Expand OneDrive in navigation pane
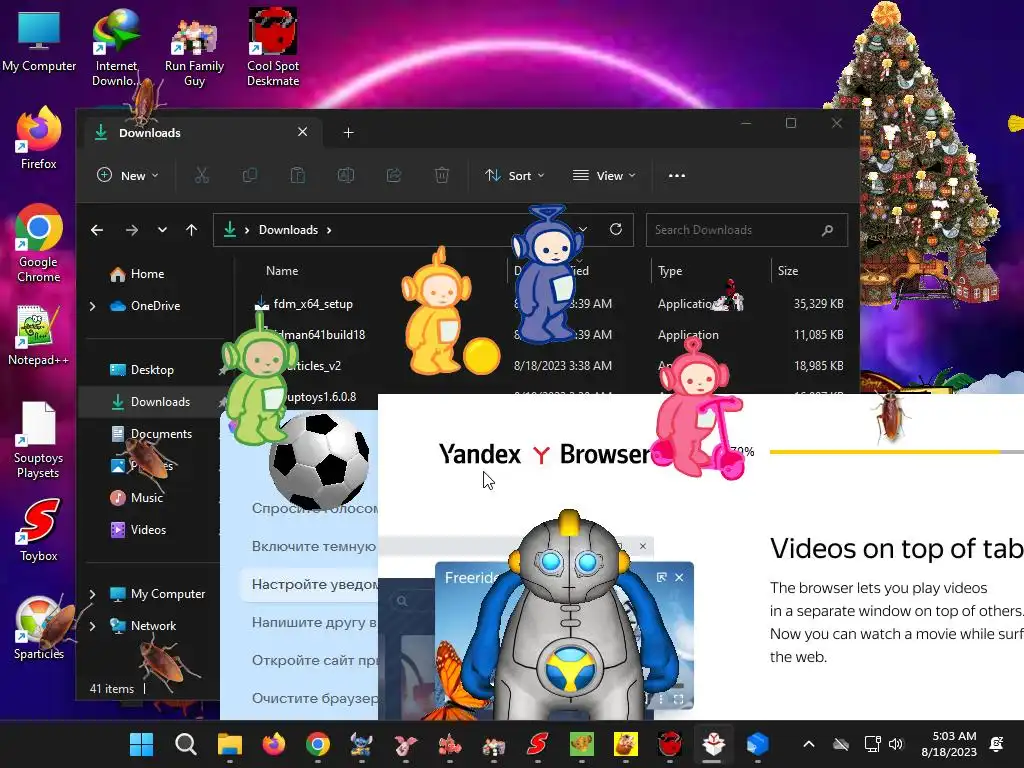This screenshot has height=768, width=1024. coord(92,306)
